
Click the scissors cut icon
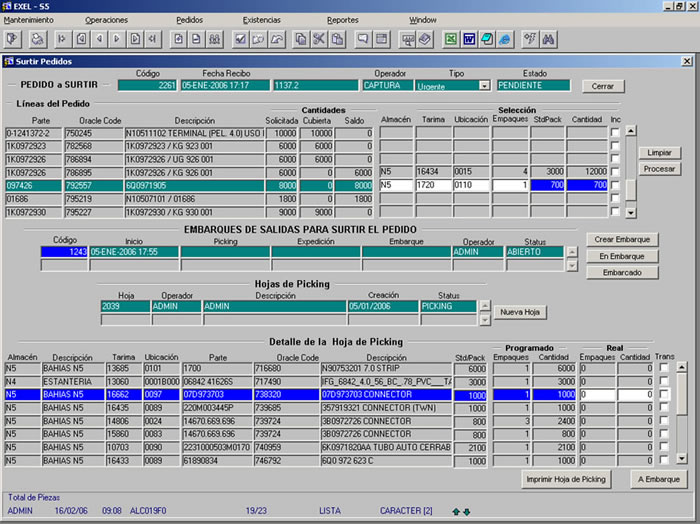[x=319, y=39]
